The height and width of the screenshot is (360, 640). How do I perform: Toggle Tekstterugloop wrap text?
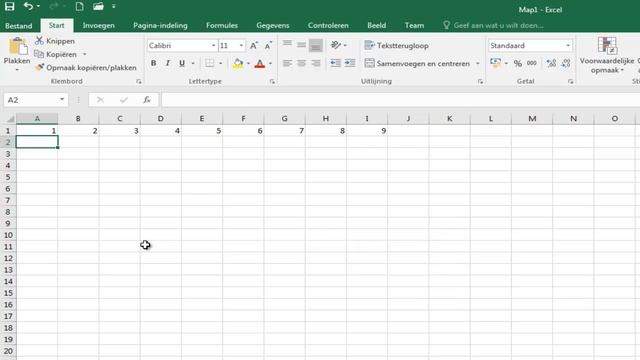[396, 45]
